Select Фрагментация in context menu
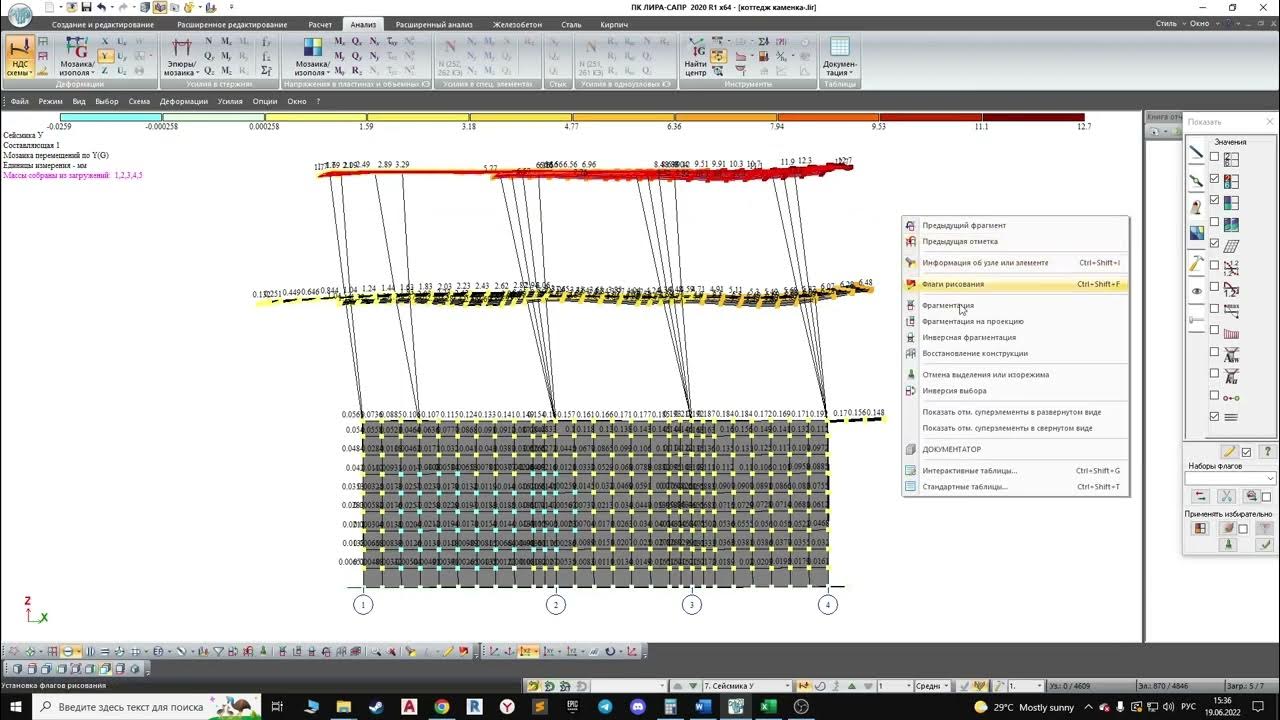Viewport: 1280px width, 720px height. pyautogui.click(x=1015, y=305)
